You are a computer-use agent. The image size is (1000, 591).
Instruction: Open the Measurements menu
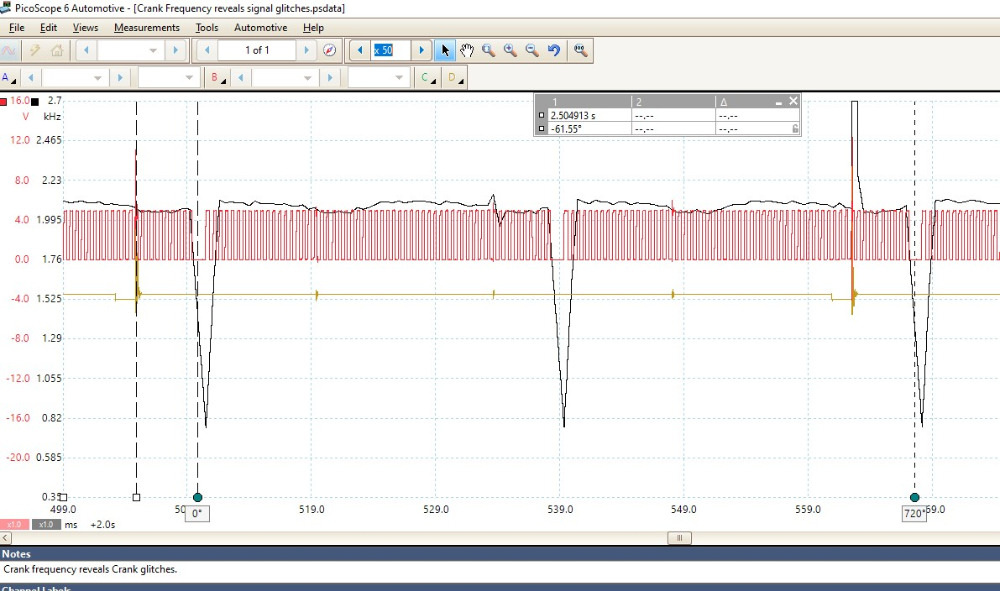pos(146,28)
